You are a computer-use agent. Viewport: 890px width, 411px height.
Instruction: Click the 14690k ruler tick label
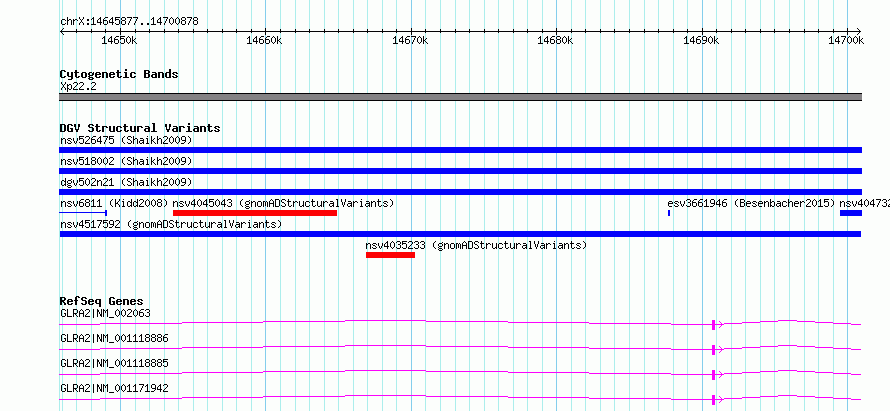[x=701, y=40]
